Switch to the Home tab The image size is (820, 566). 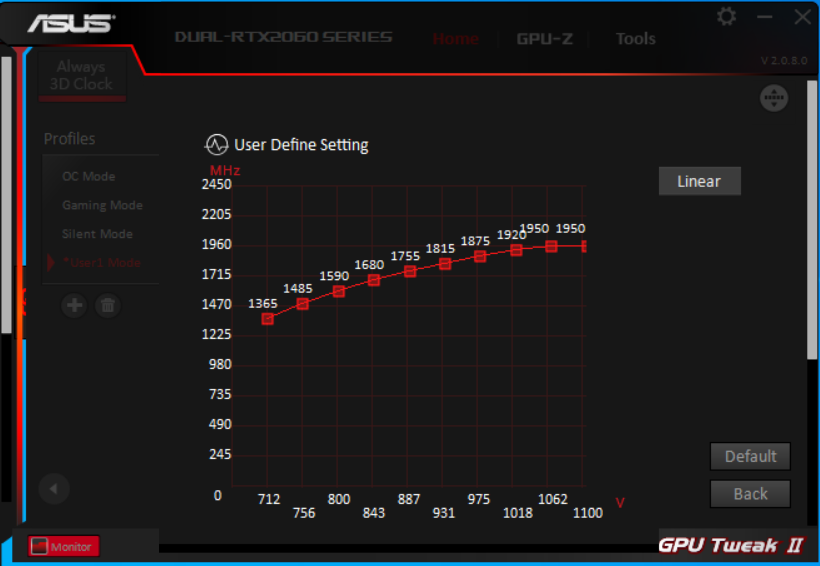pyautogui.click(x=455, y=39)
